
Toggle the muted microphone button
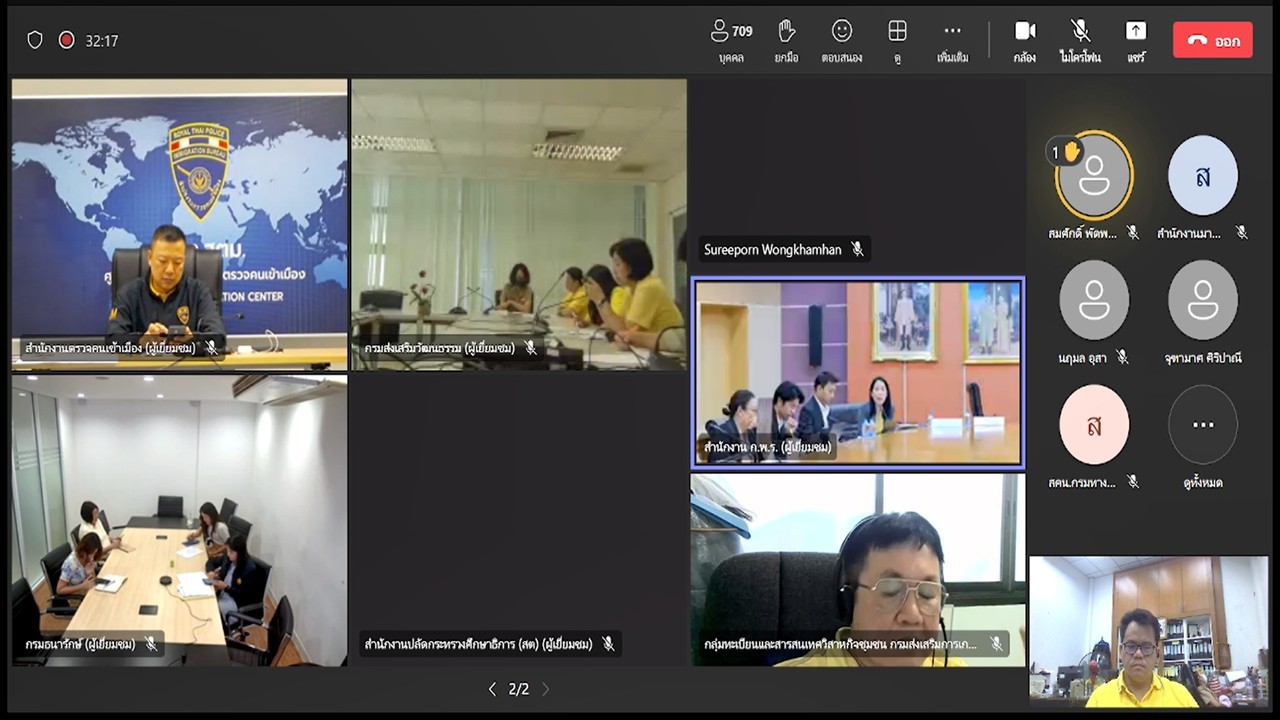click(x=1080, y=41)
